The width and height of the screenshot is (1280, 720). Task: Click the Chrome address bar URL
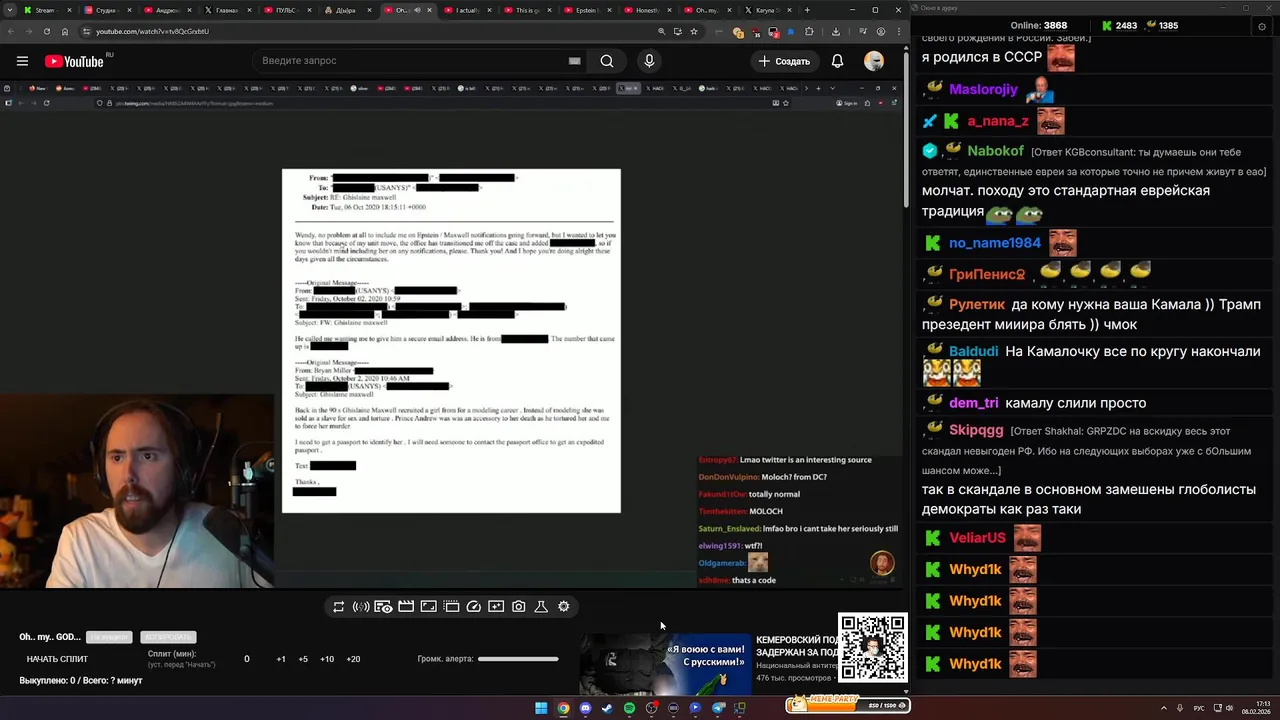[152, 31]
